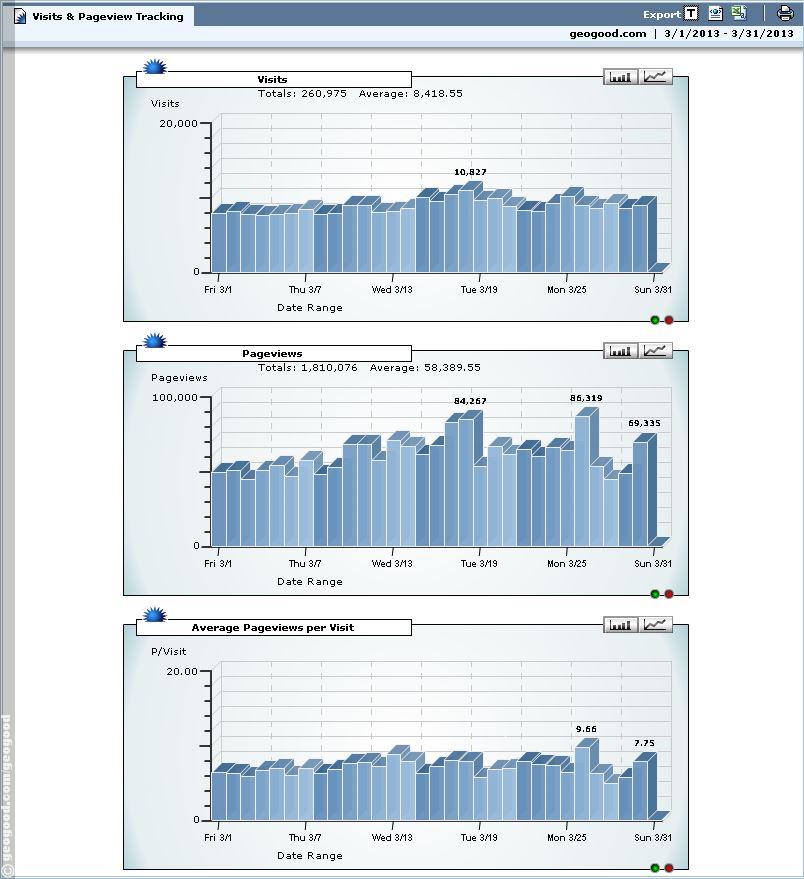Click blue starburst icon on Pageviews chart
The height and width of the screenshot is (879, 804).
[x=154, y=342]
